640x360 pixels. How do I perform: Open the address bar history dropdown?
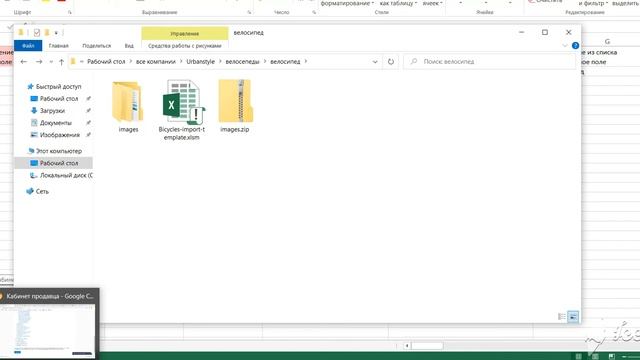coord(375,62)
